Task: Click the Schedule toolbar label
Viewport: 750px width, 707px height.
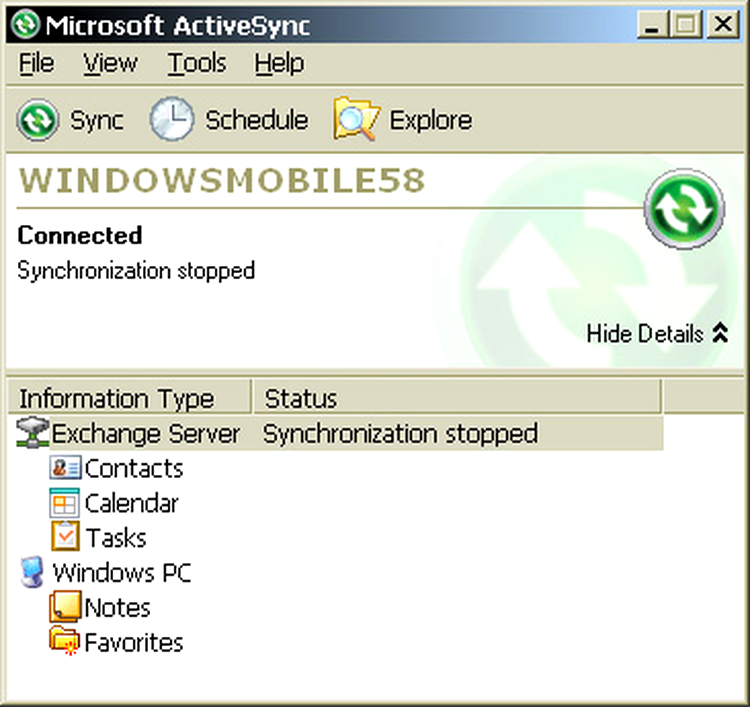Action: click(257, 120)
